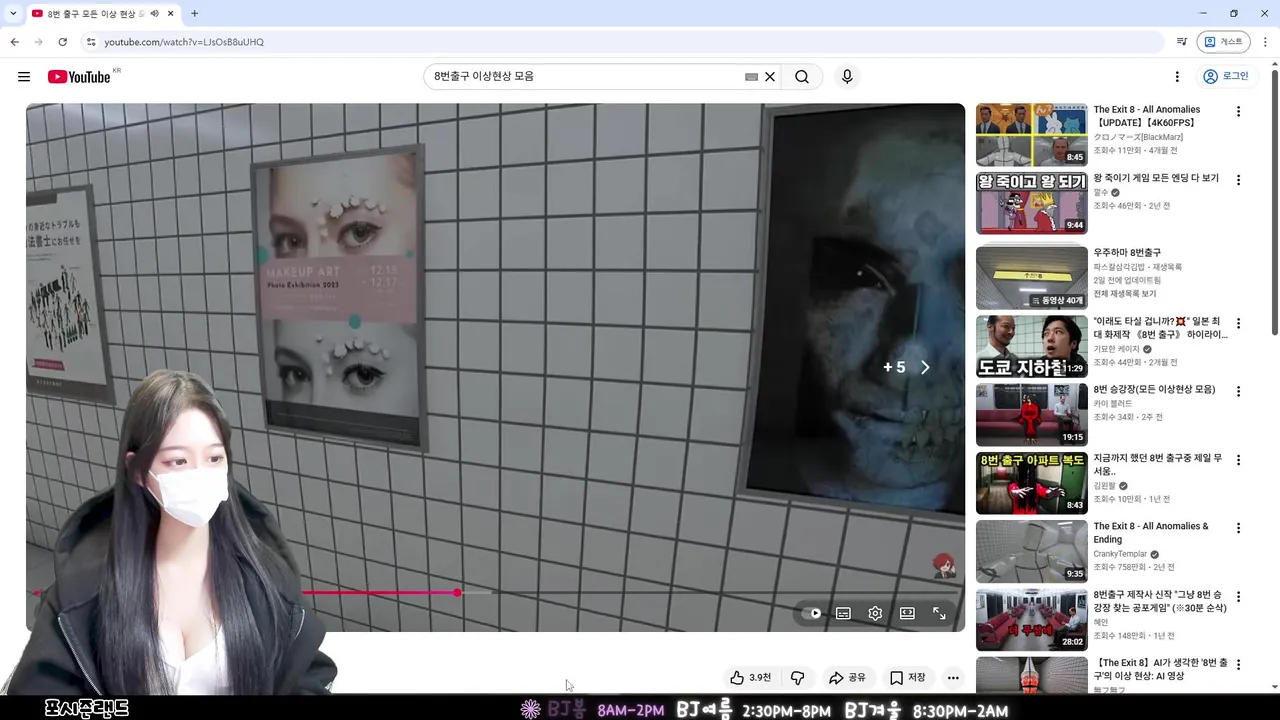Screen dimensions: 1280x720
Task: Open 왕 죽이기 게임 모든 엔딩 video title
Action: click(x=1156, y=178)
